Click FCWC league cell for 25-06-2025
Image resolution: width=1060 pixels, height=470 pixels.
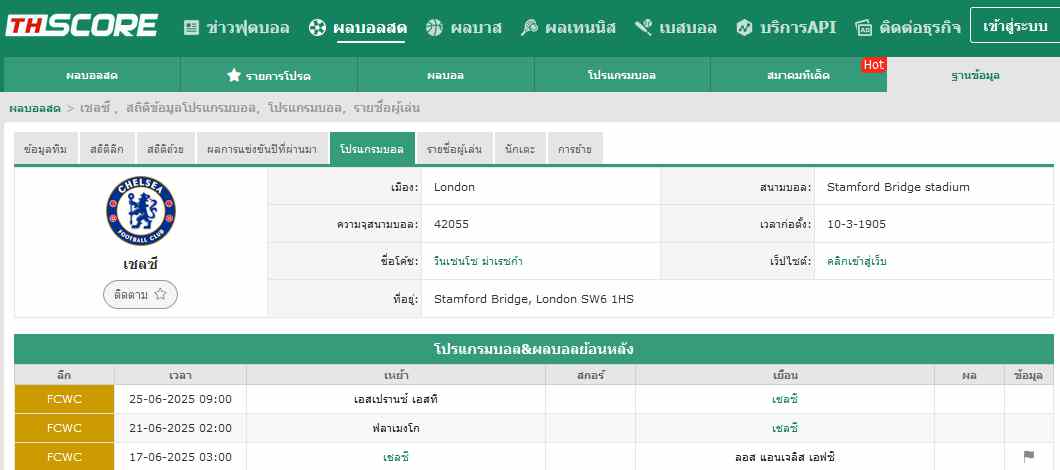pos(64,399)
